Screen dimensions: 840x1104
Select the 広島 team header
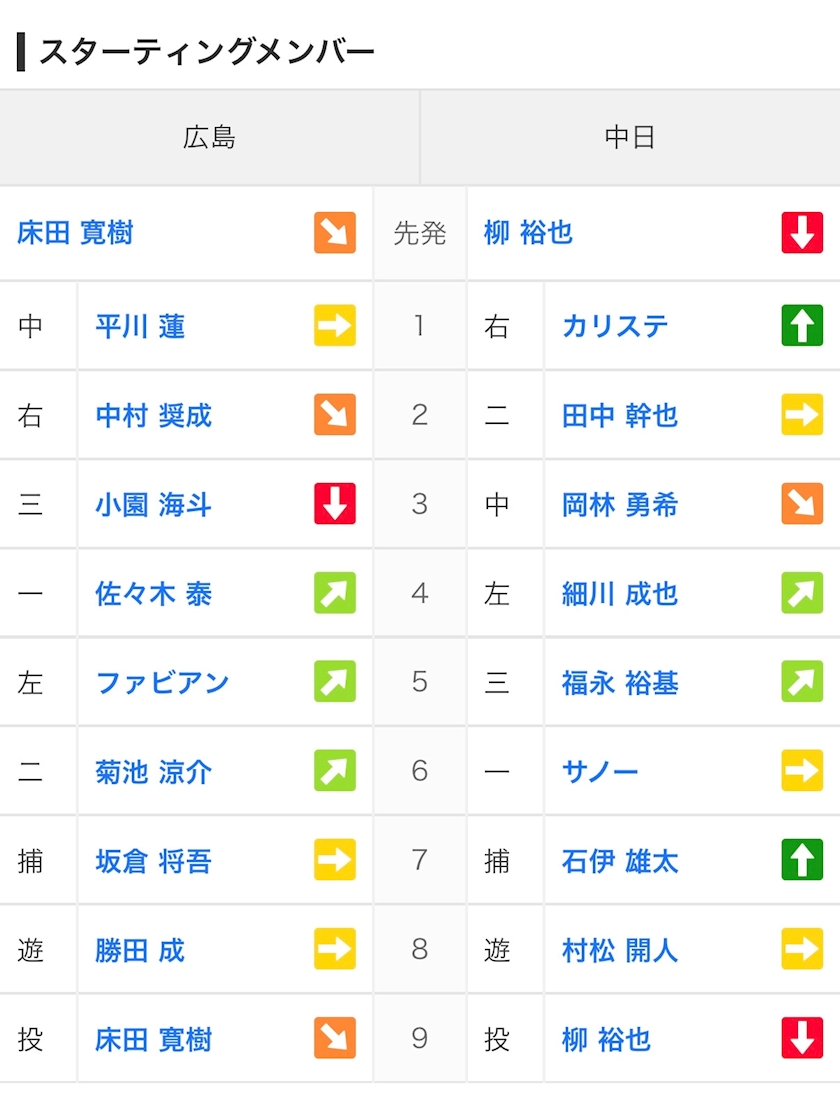point(209,137)
